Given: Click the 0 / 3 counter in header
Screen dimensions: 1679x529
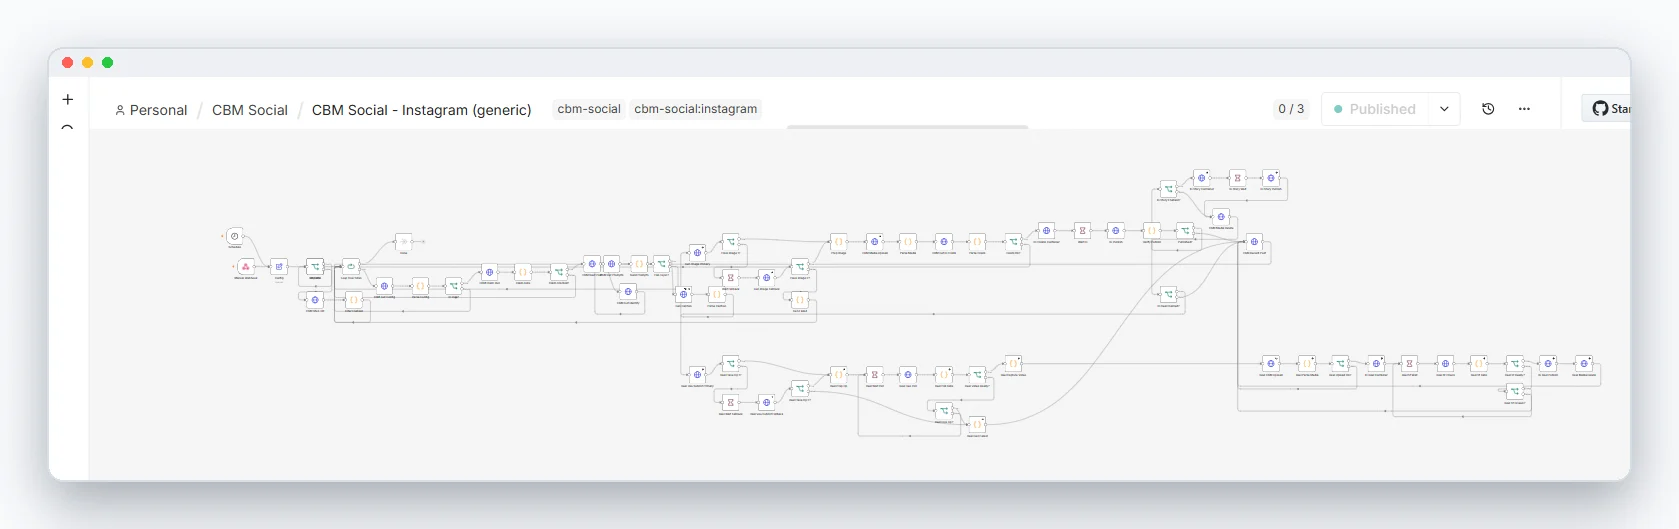Looking at the screenshot, I should point(1291,109).
